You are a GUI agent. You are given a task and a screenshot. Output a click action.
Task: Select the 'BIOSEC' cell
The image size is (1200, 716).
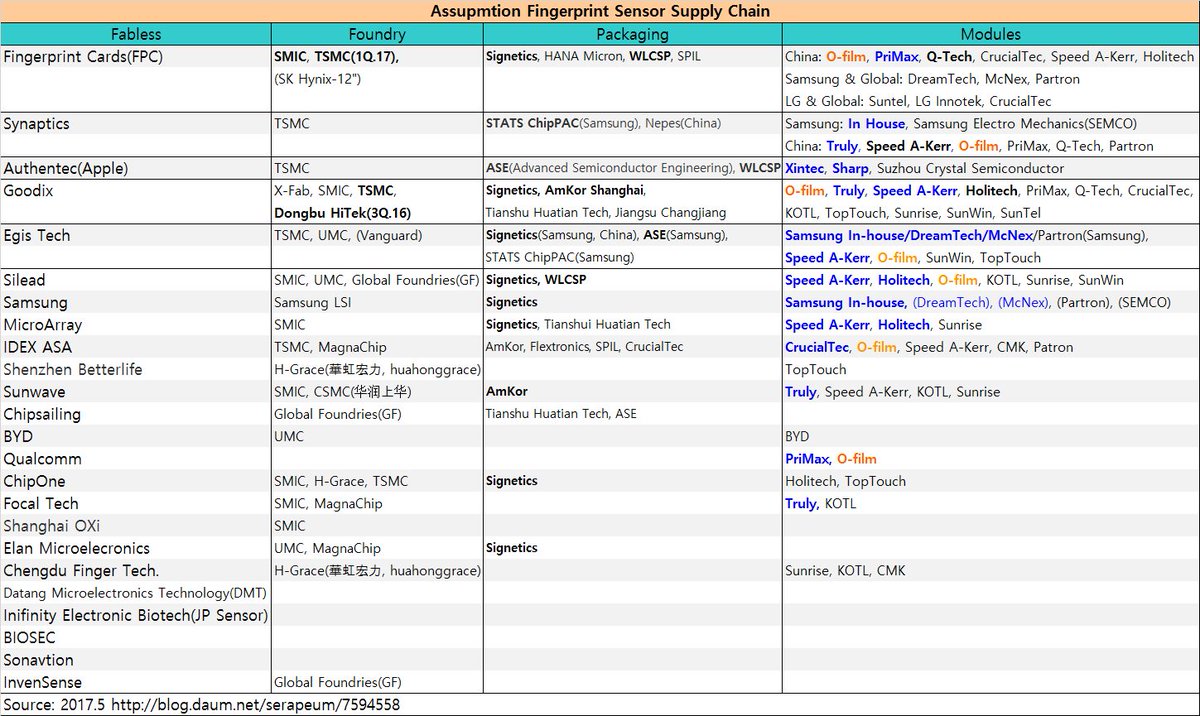tap(29, 637)
